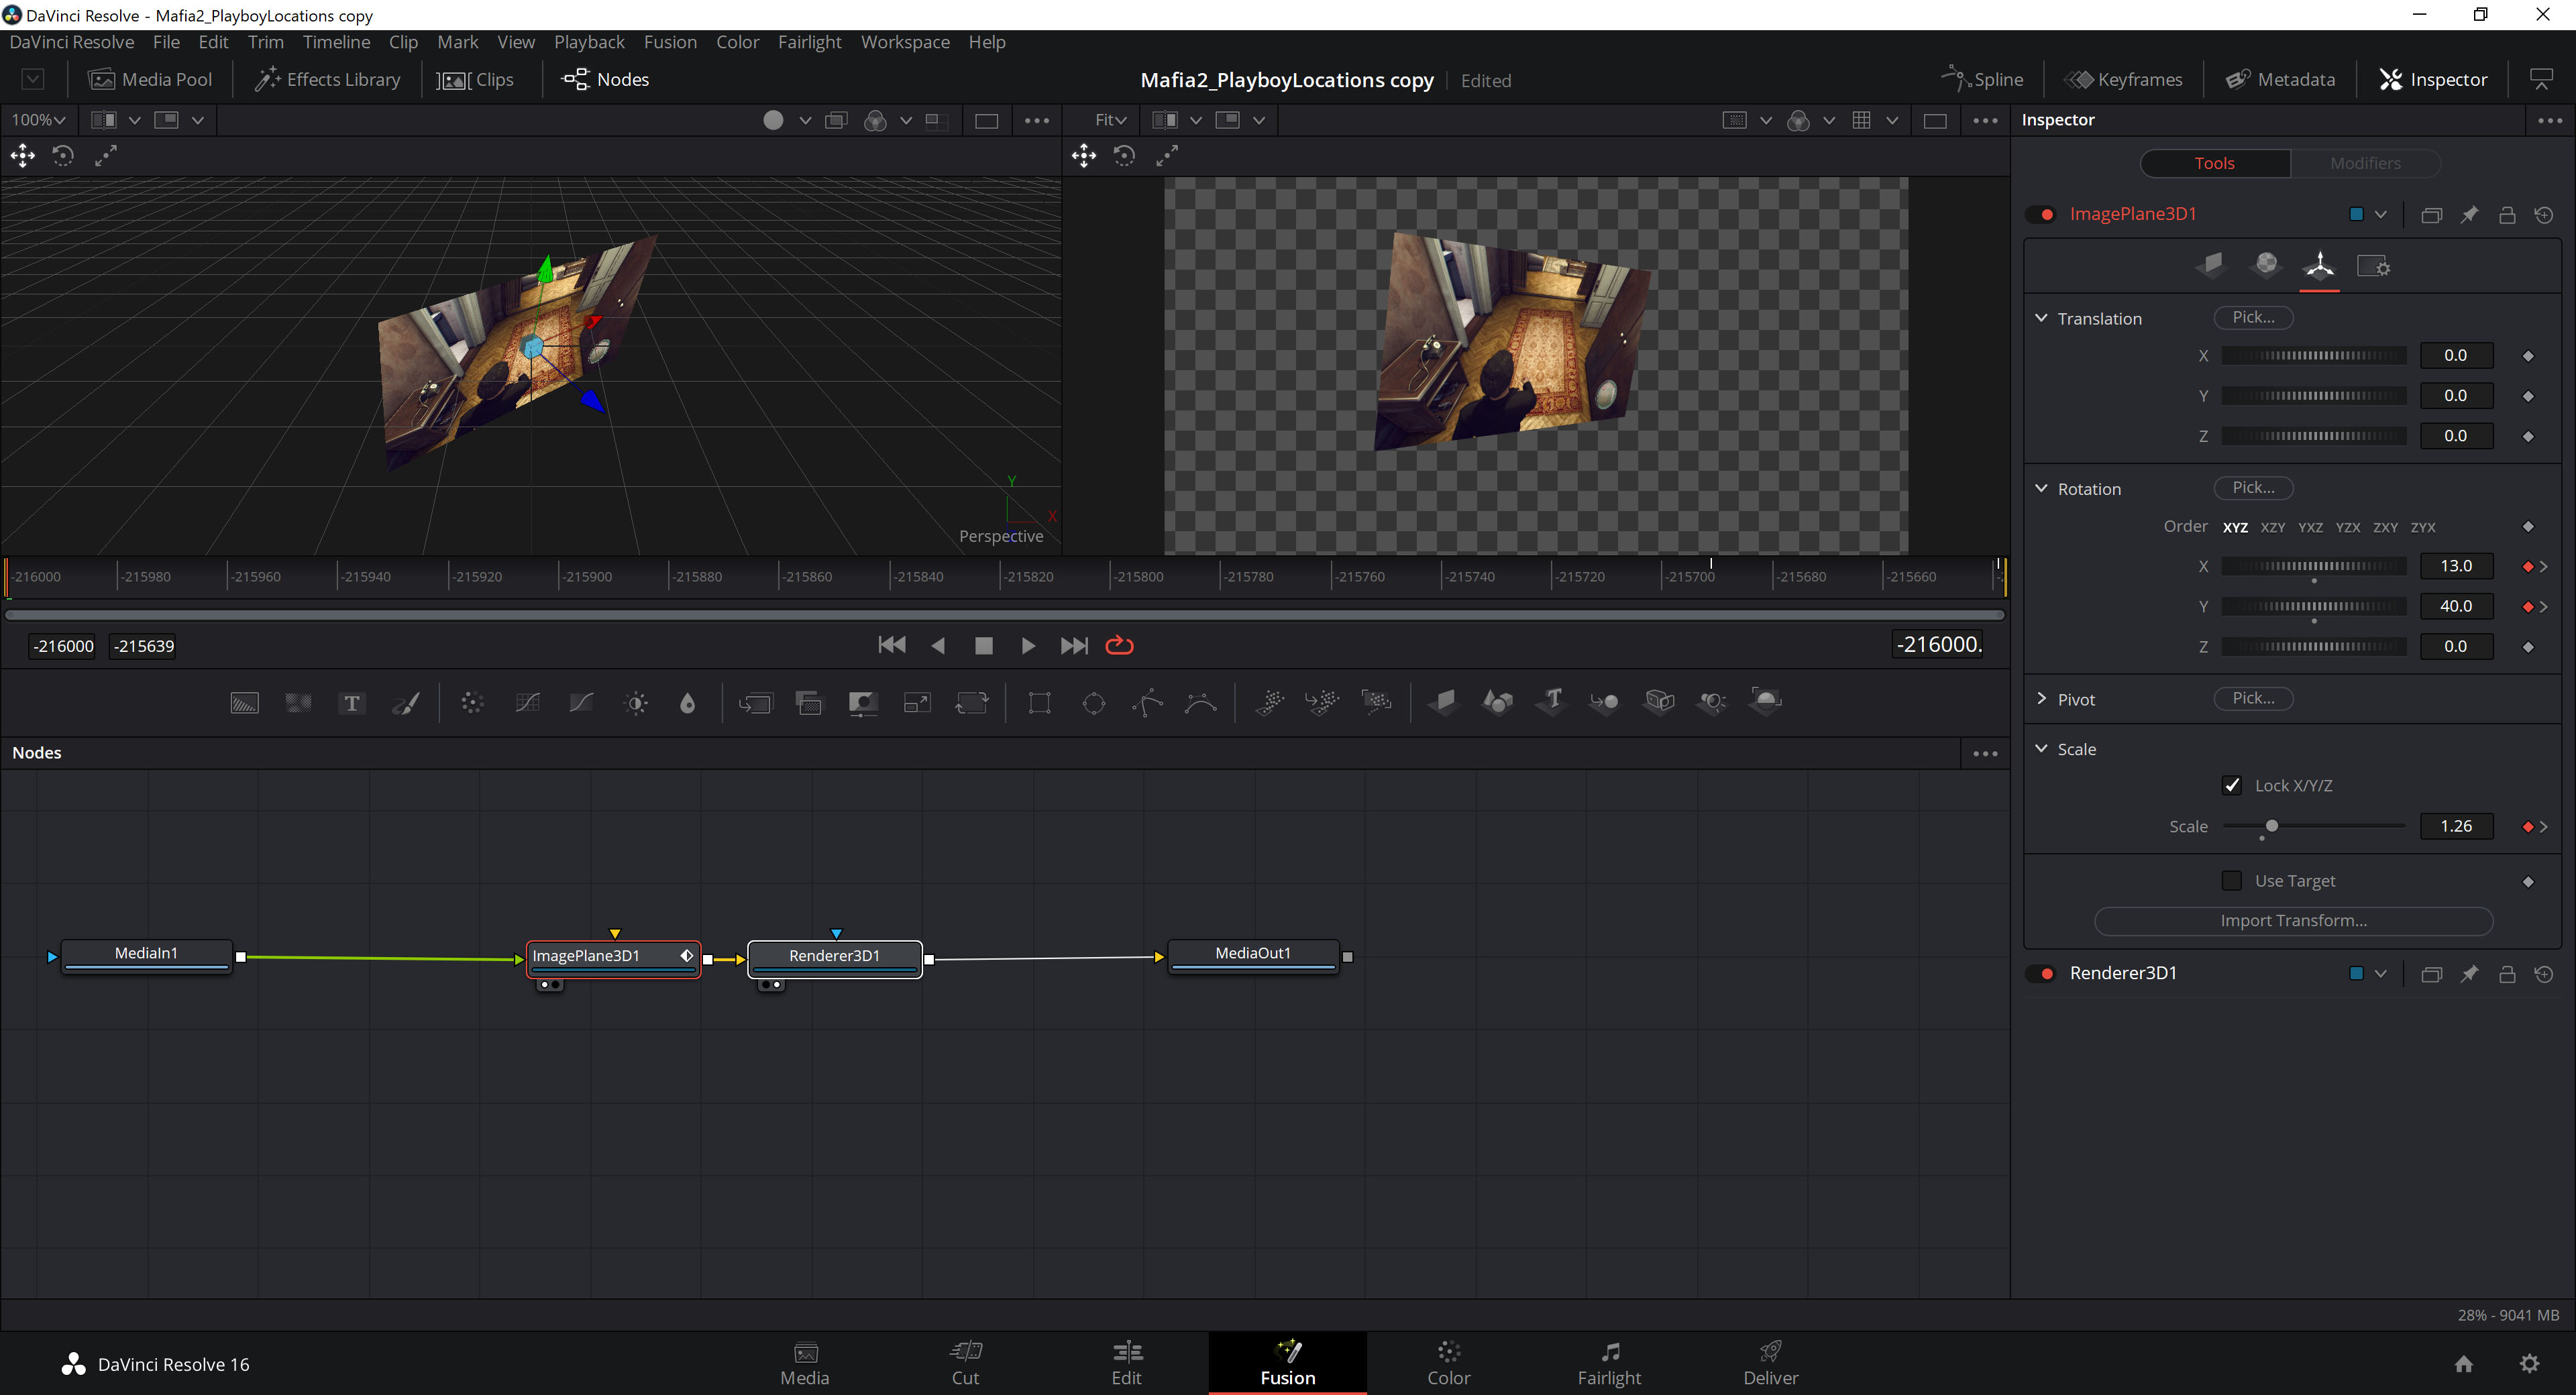Add a Polygon mask from toolbar
The image size is (2576, 1395).
tap(1148, 703)
